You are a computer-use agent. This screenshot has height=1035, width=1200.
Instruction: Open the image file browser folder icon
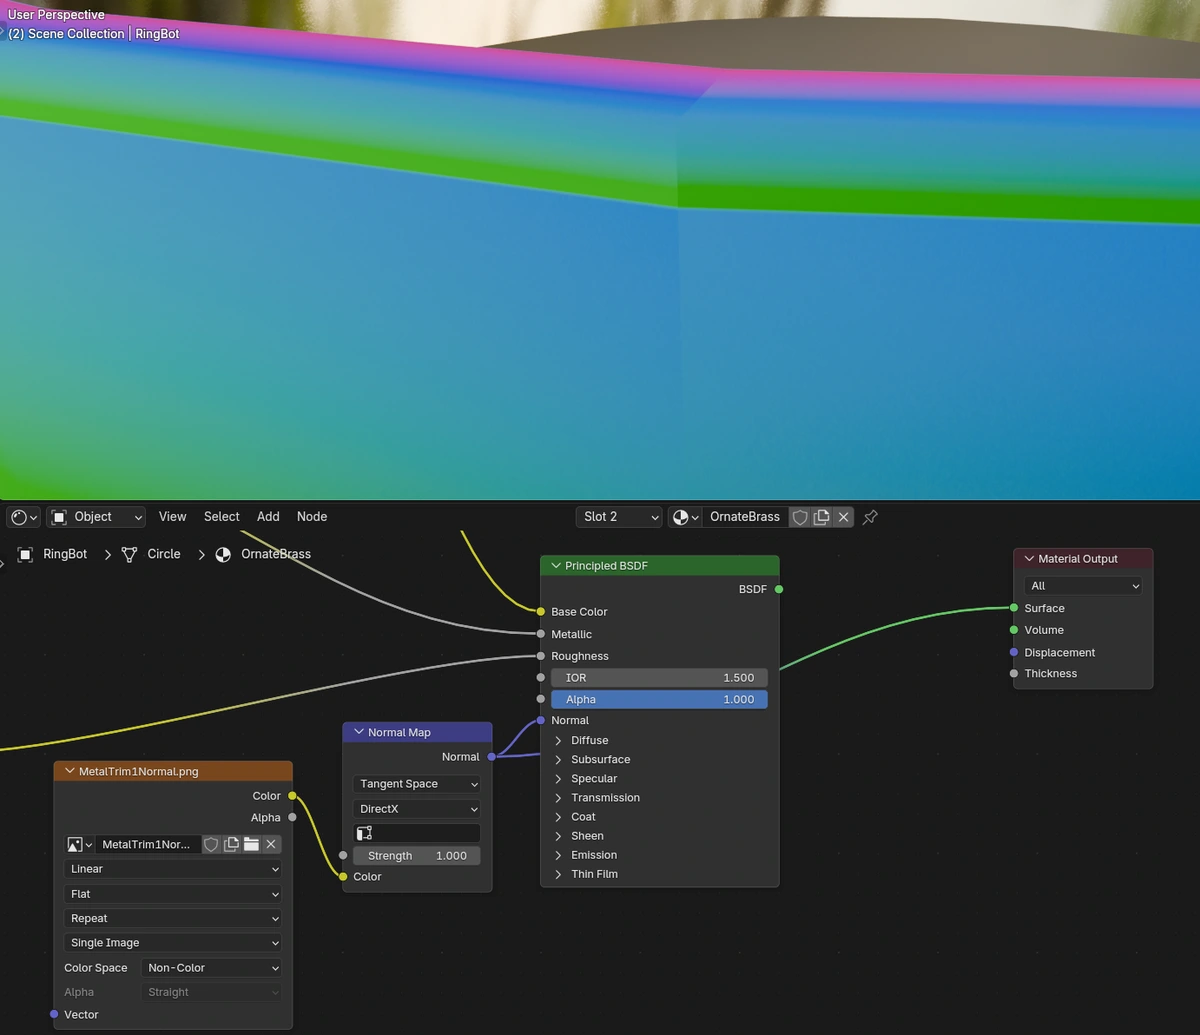[251, 845]
